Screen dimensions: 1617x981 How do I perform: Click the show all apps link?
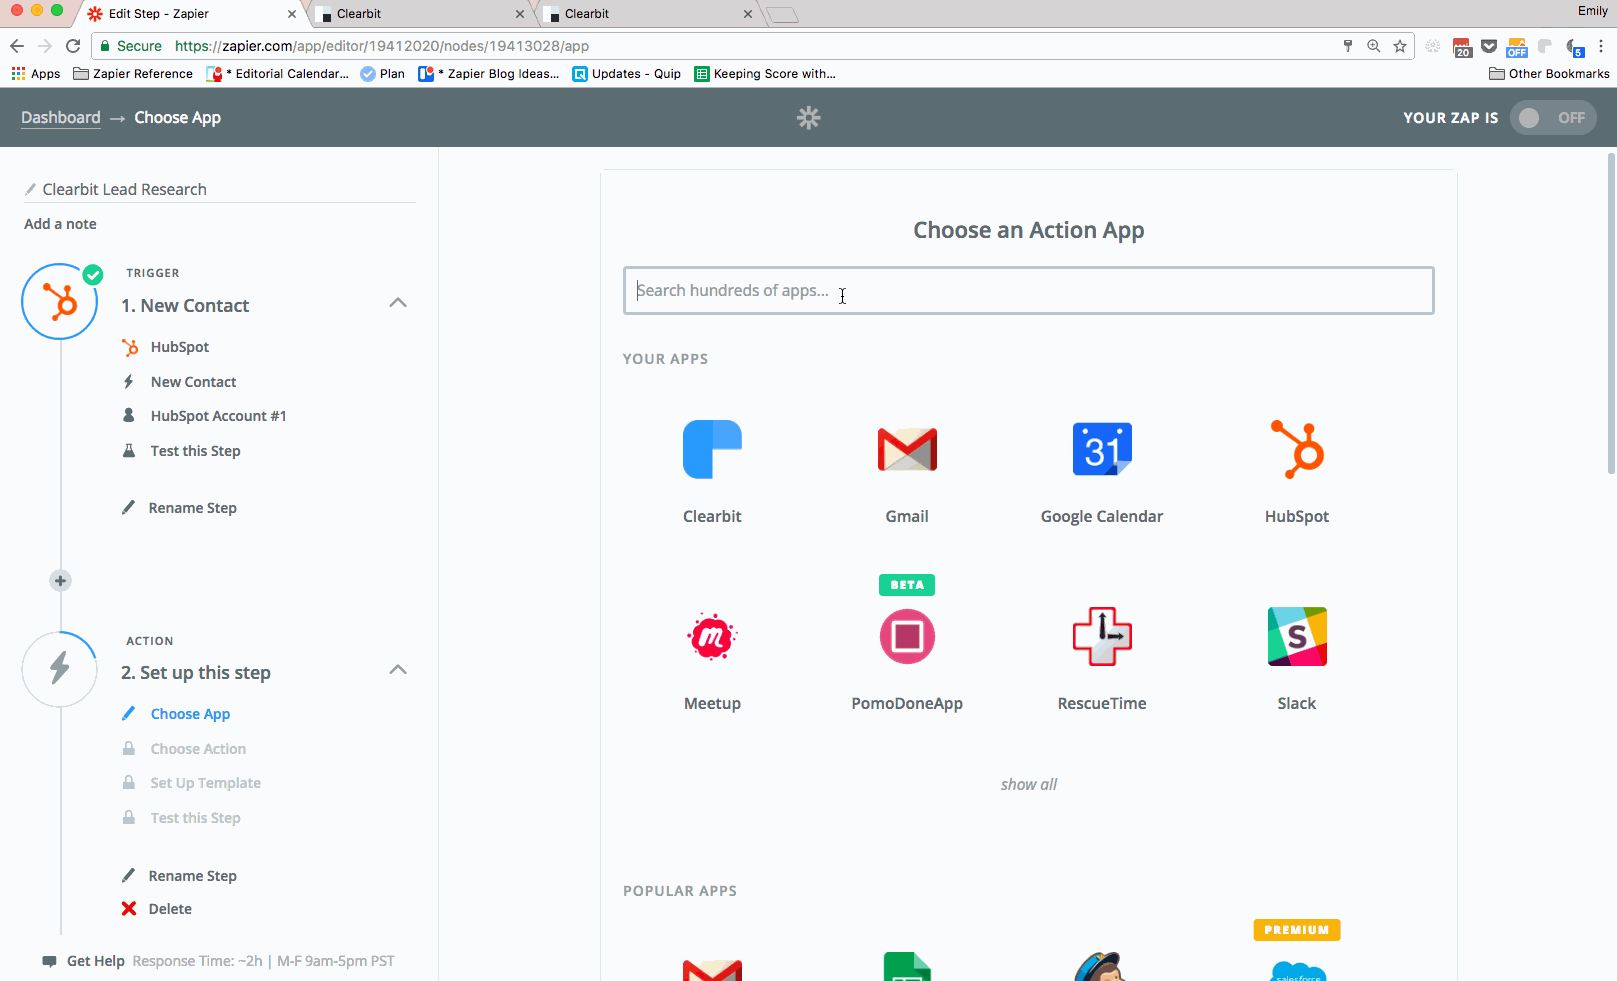point(1029,785)
